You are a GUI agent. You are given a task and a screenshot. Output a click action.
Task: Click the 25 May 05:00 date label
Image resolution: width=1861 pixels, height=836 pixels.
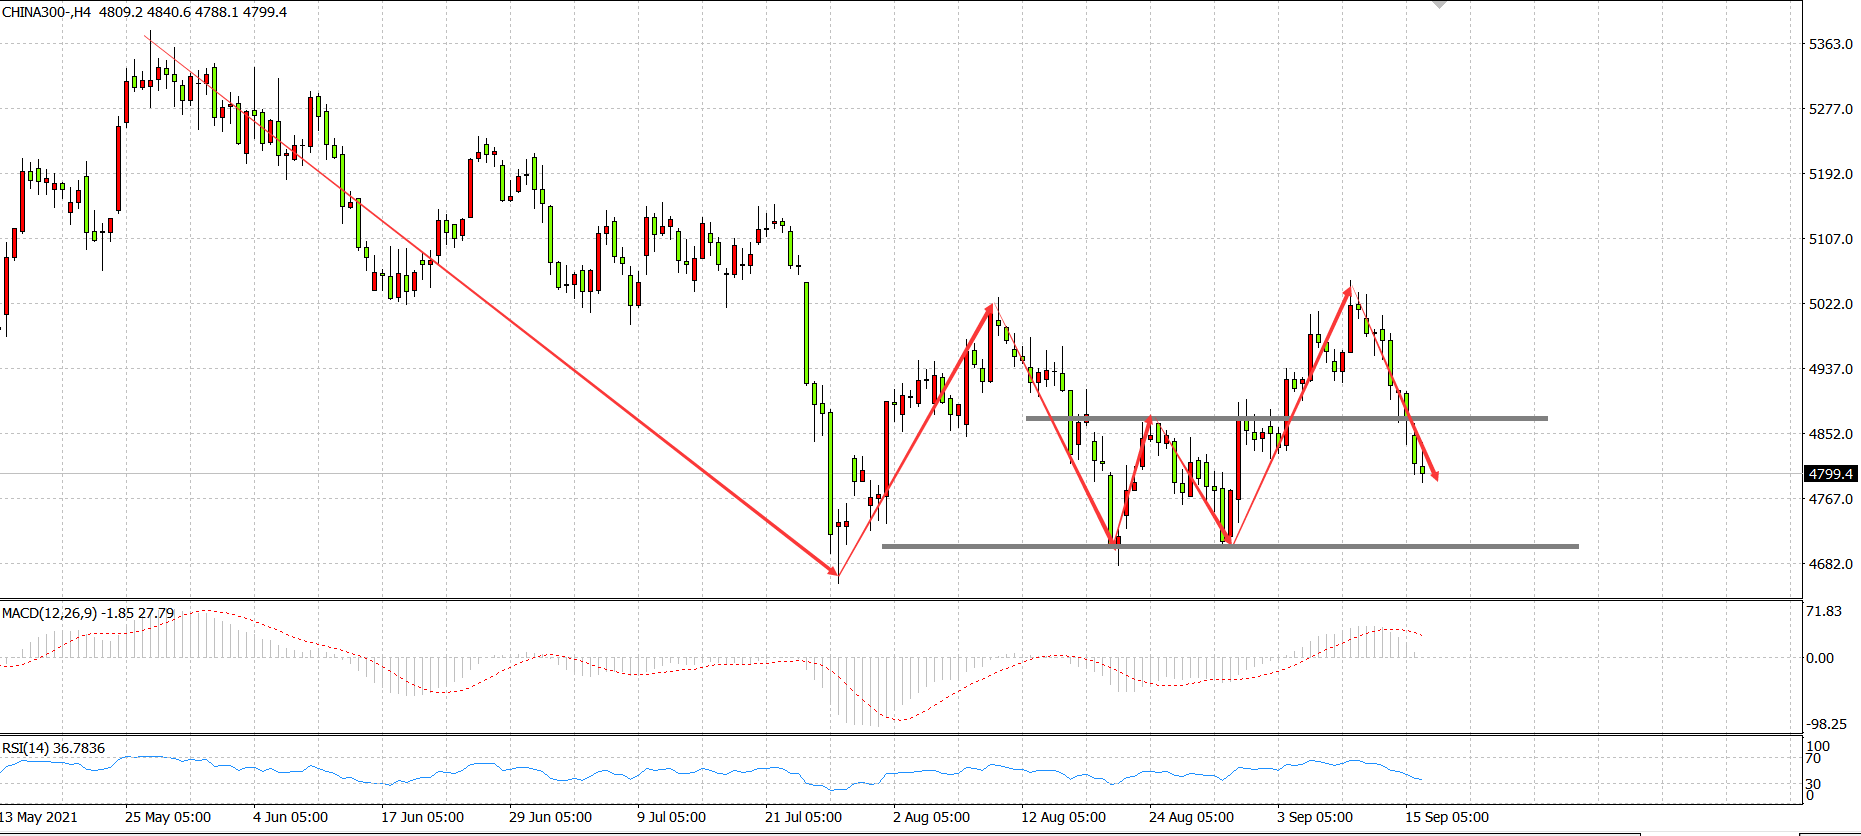pyautogui.click(x=168, y=817)
